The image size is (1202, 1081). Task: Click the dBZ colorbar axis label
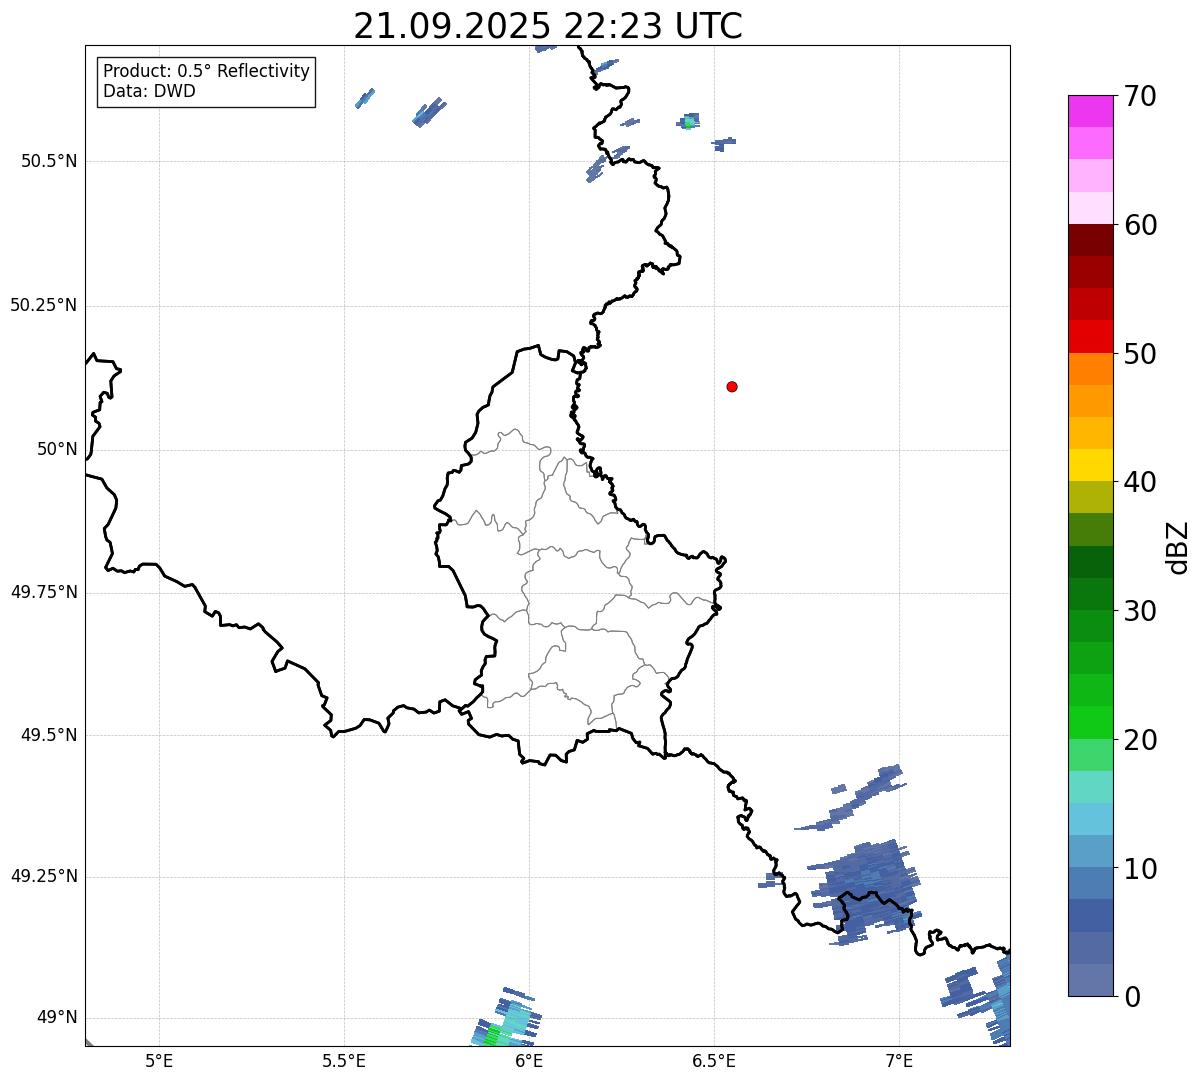click(x=1178, y=547)
